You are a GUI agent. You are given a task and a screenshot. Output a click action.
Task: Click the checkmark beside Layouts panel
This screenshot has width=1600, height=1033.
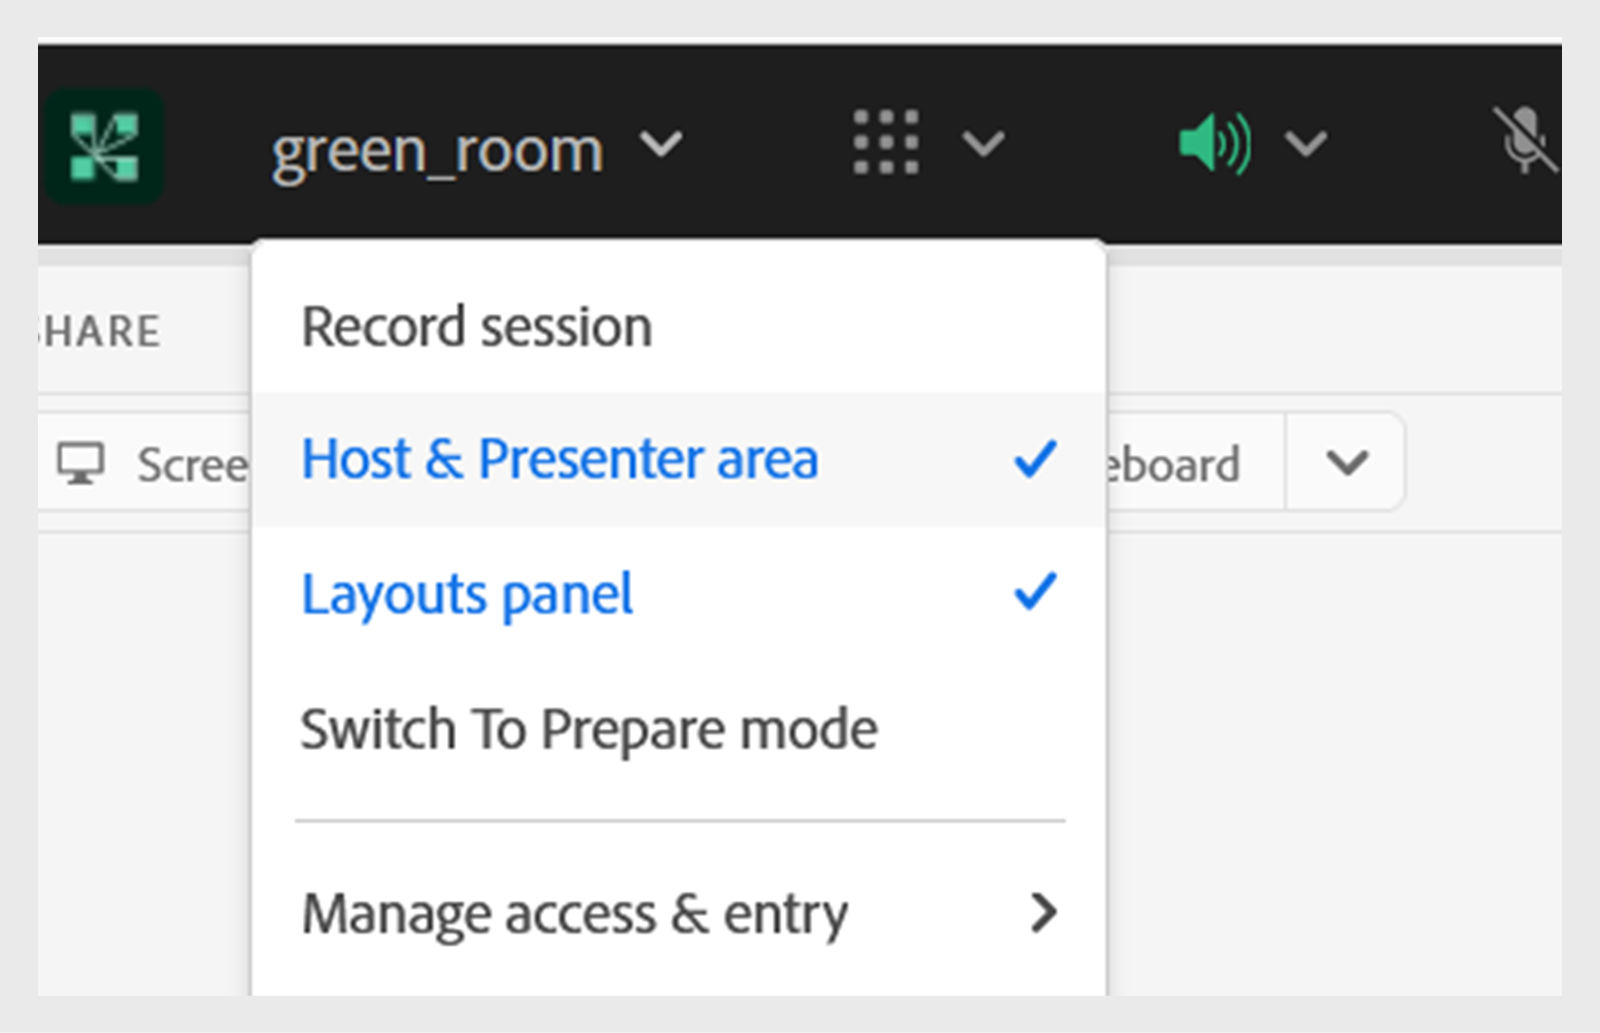click(x=1035, y=592)
